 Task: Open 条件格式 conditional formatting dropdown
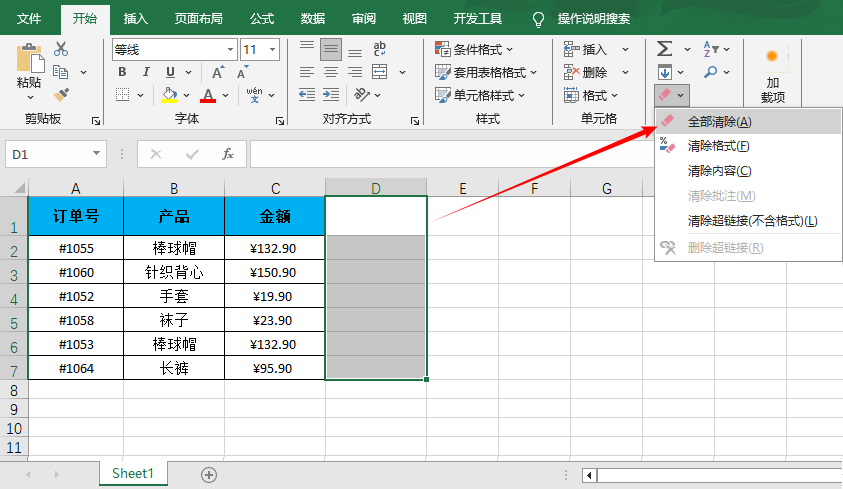click(474, 49)
